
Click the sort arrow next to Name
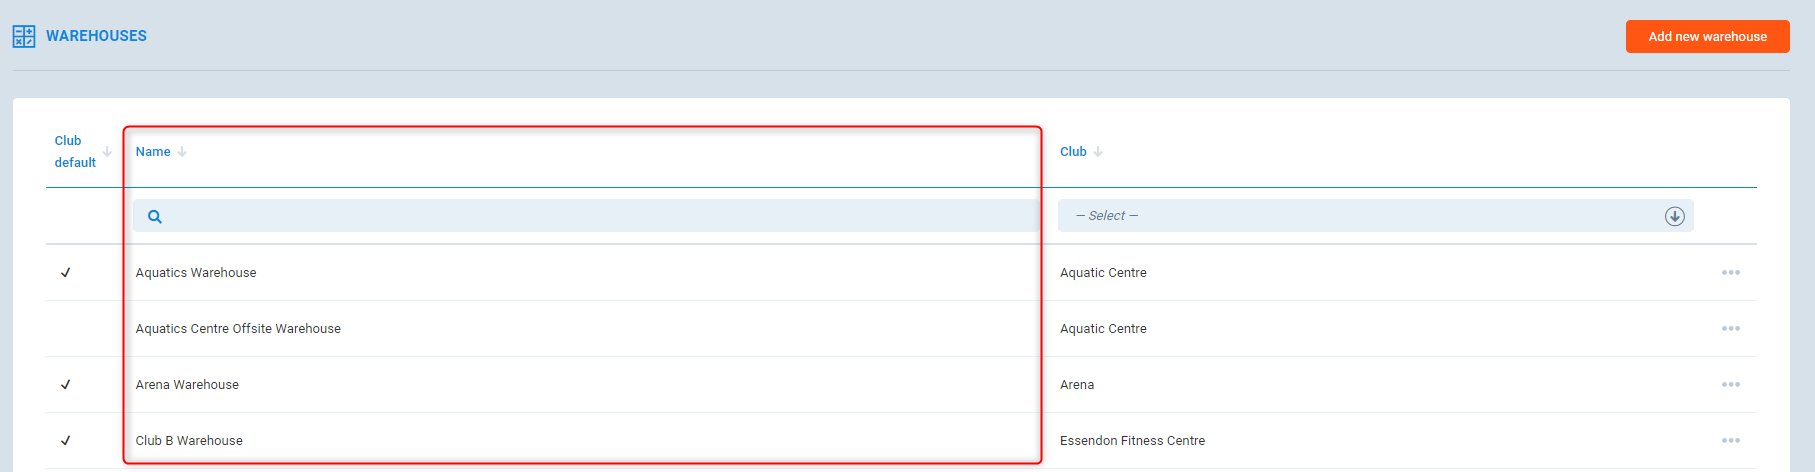click(x=182, y=152)
